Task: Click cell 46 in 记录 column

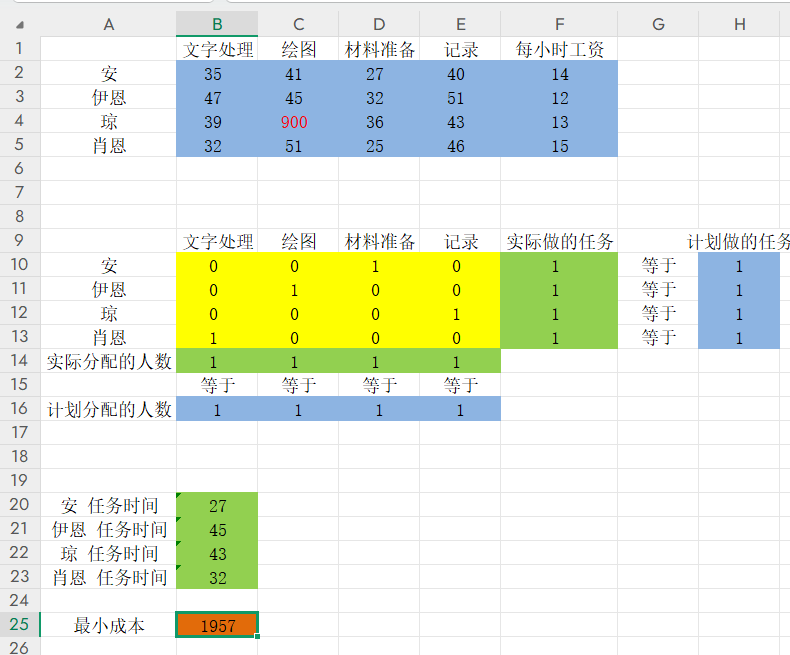Action: (x=460, y=146)
